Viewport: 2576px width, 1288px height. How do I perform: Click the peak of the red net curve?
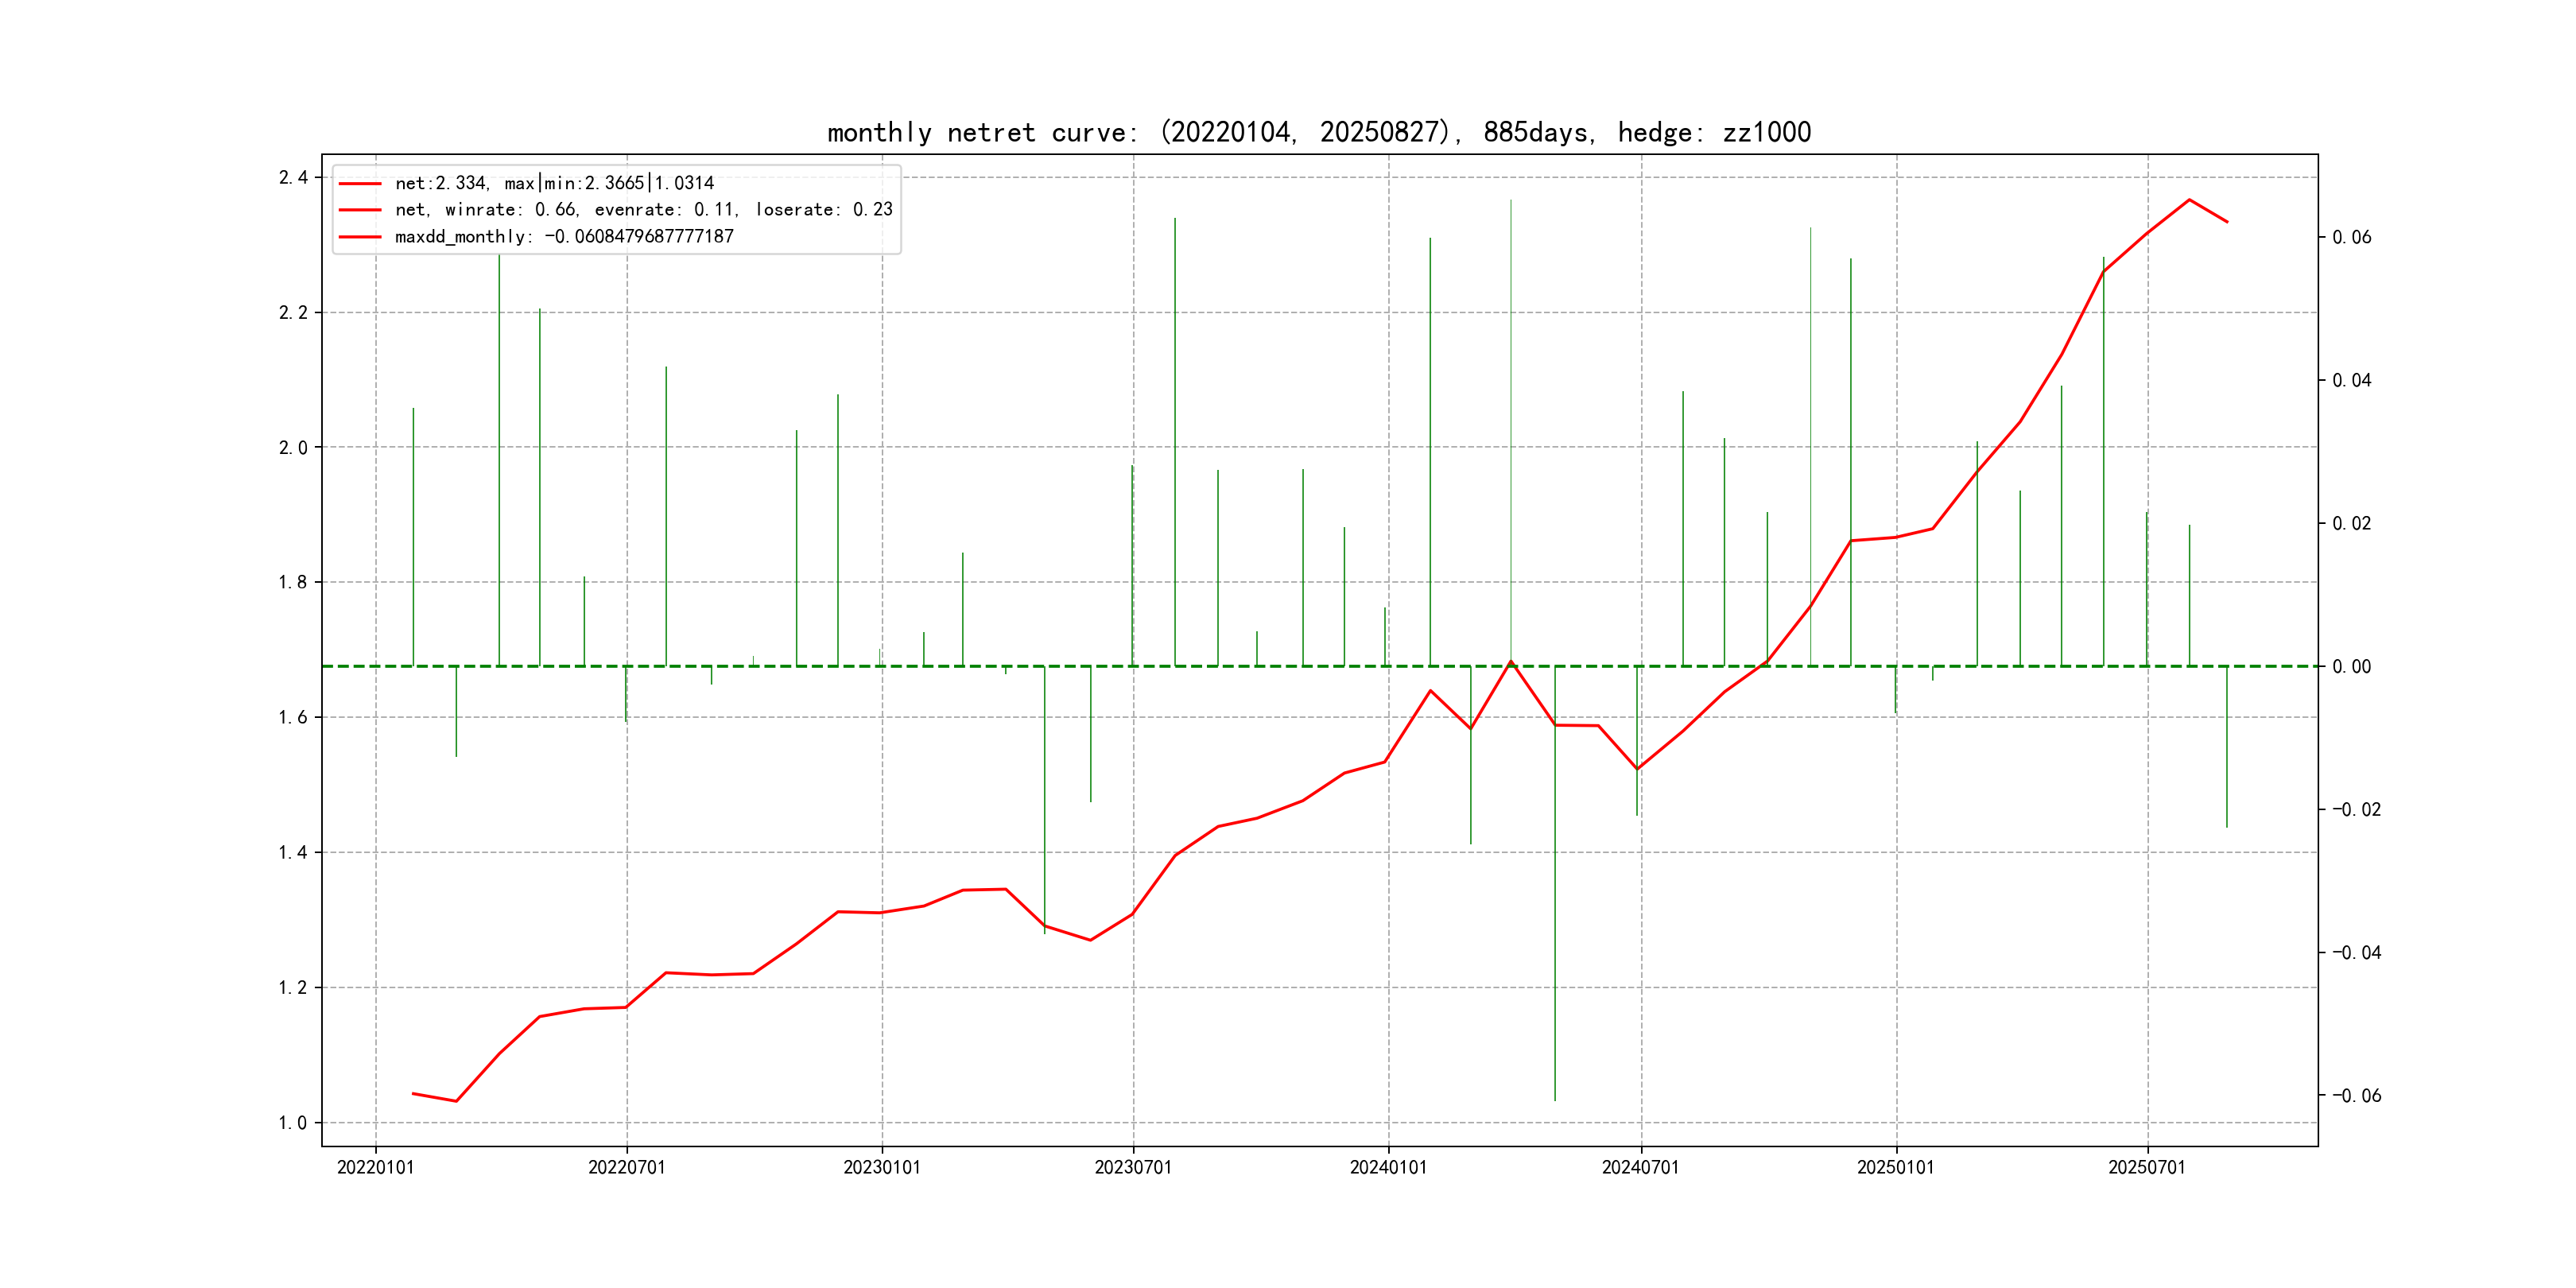click(x=2189, y=200)
